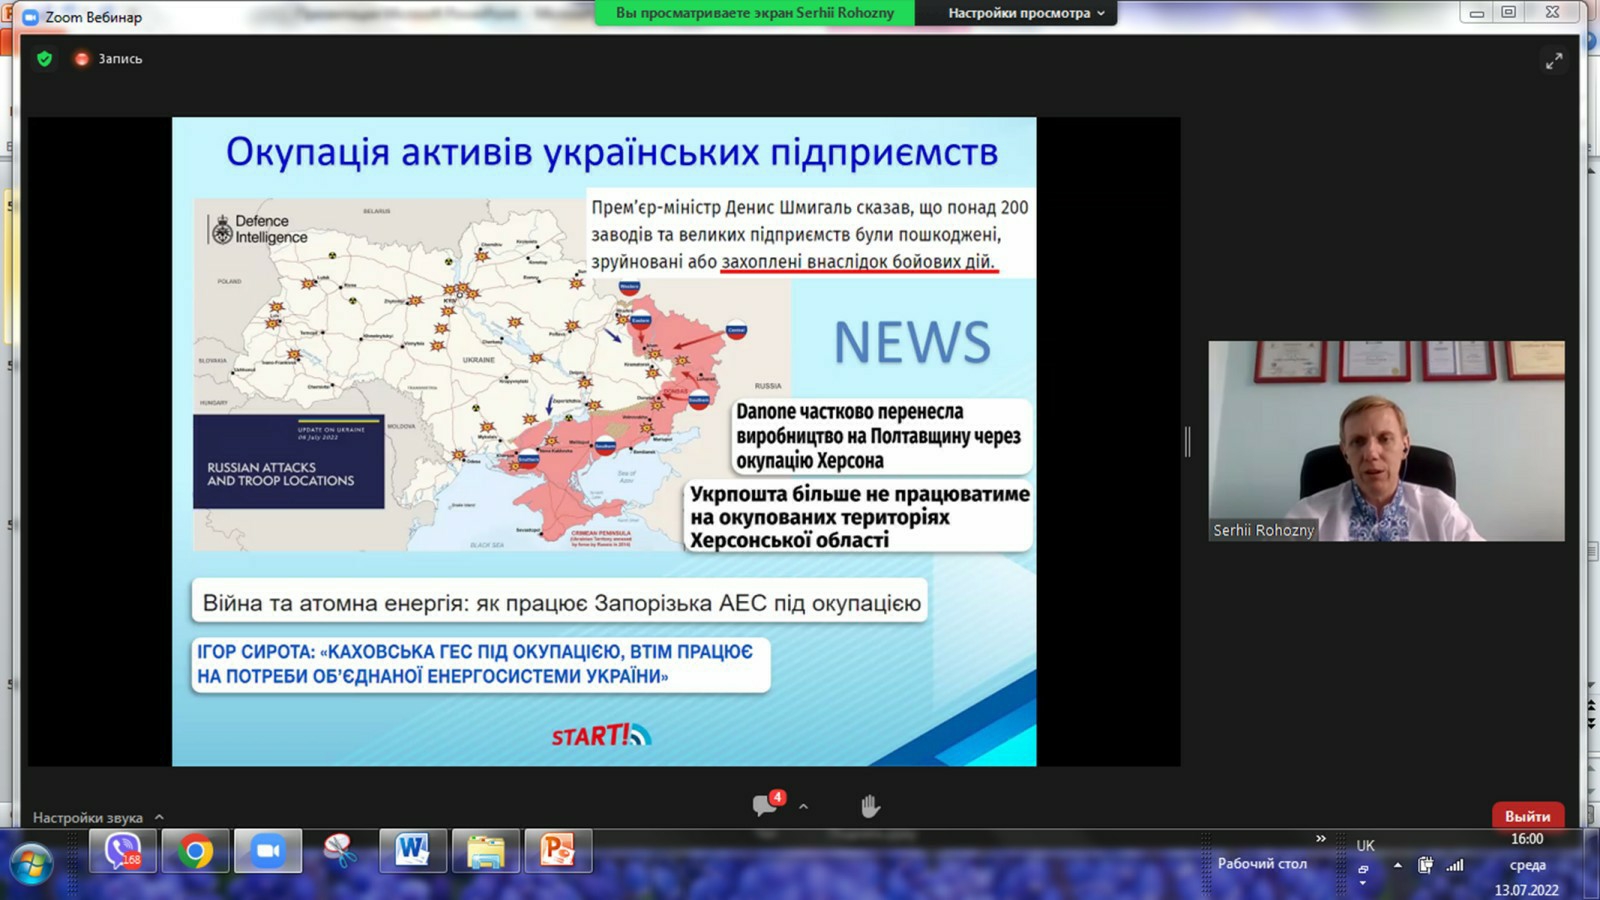Switch input language via the UK indicator
This screenshot has width=1600, height=900.
[1365, 846]
